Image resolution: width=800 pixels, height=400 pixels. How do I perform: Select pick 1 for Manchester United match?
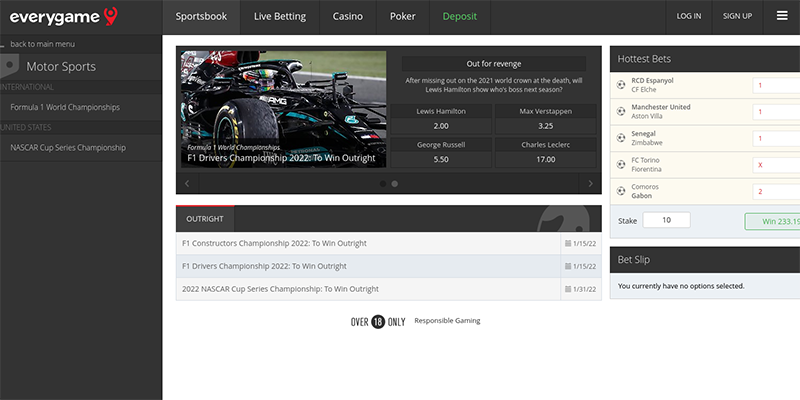[x=776, y=112]
